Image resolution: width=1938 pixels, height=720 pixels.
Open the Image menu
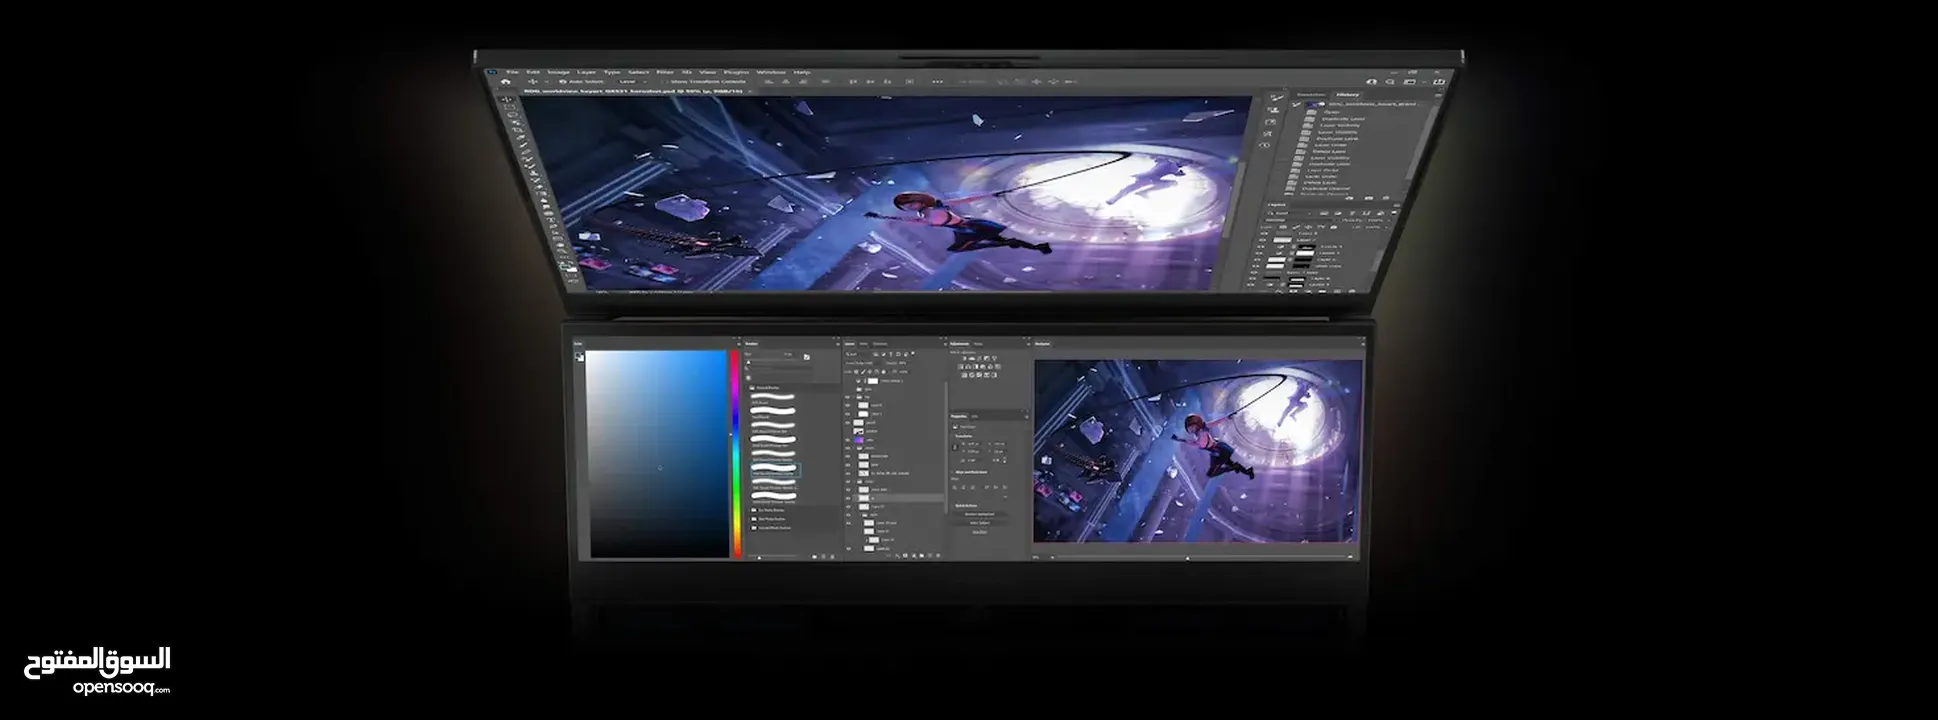(558, 72)
